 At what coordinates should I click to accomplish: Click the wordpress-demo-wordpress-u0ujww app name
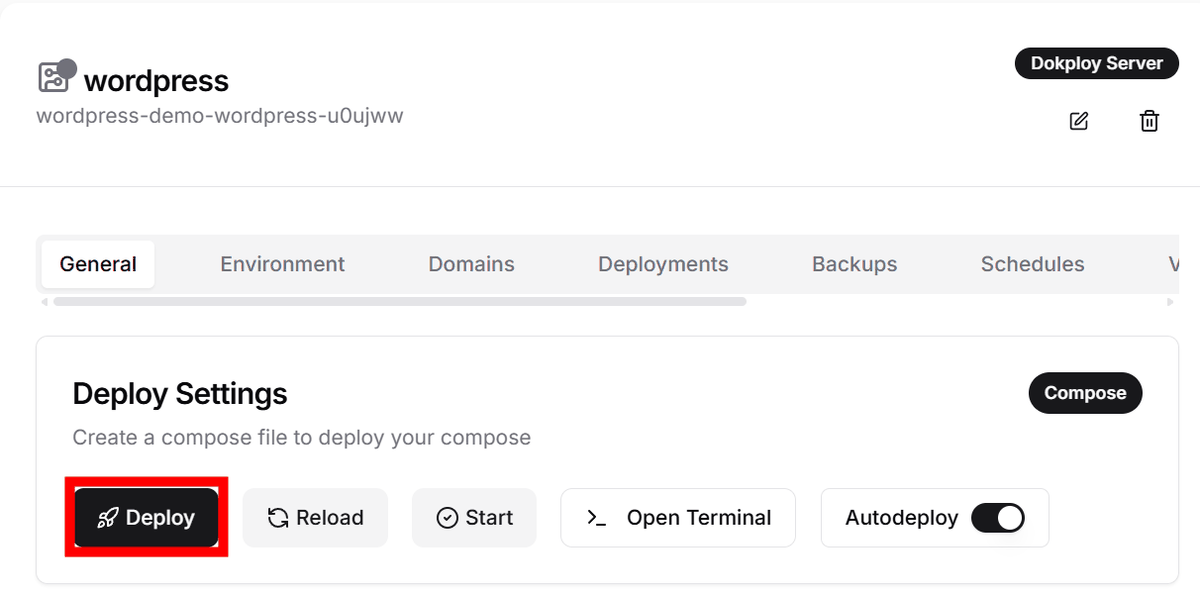pyautogui.click(x=220, y=115)
